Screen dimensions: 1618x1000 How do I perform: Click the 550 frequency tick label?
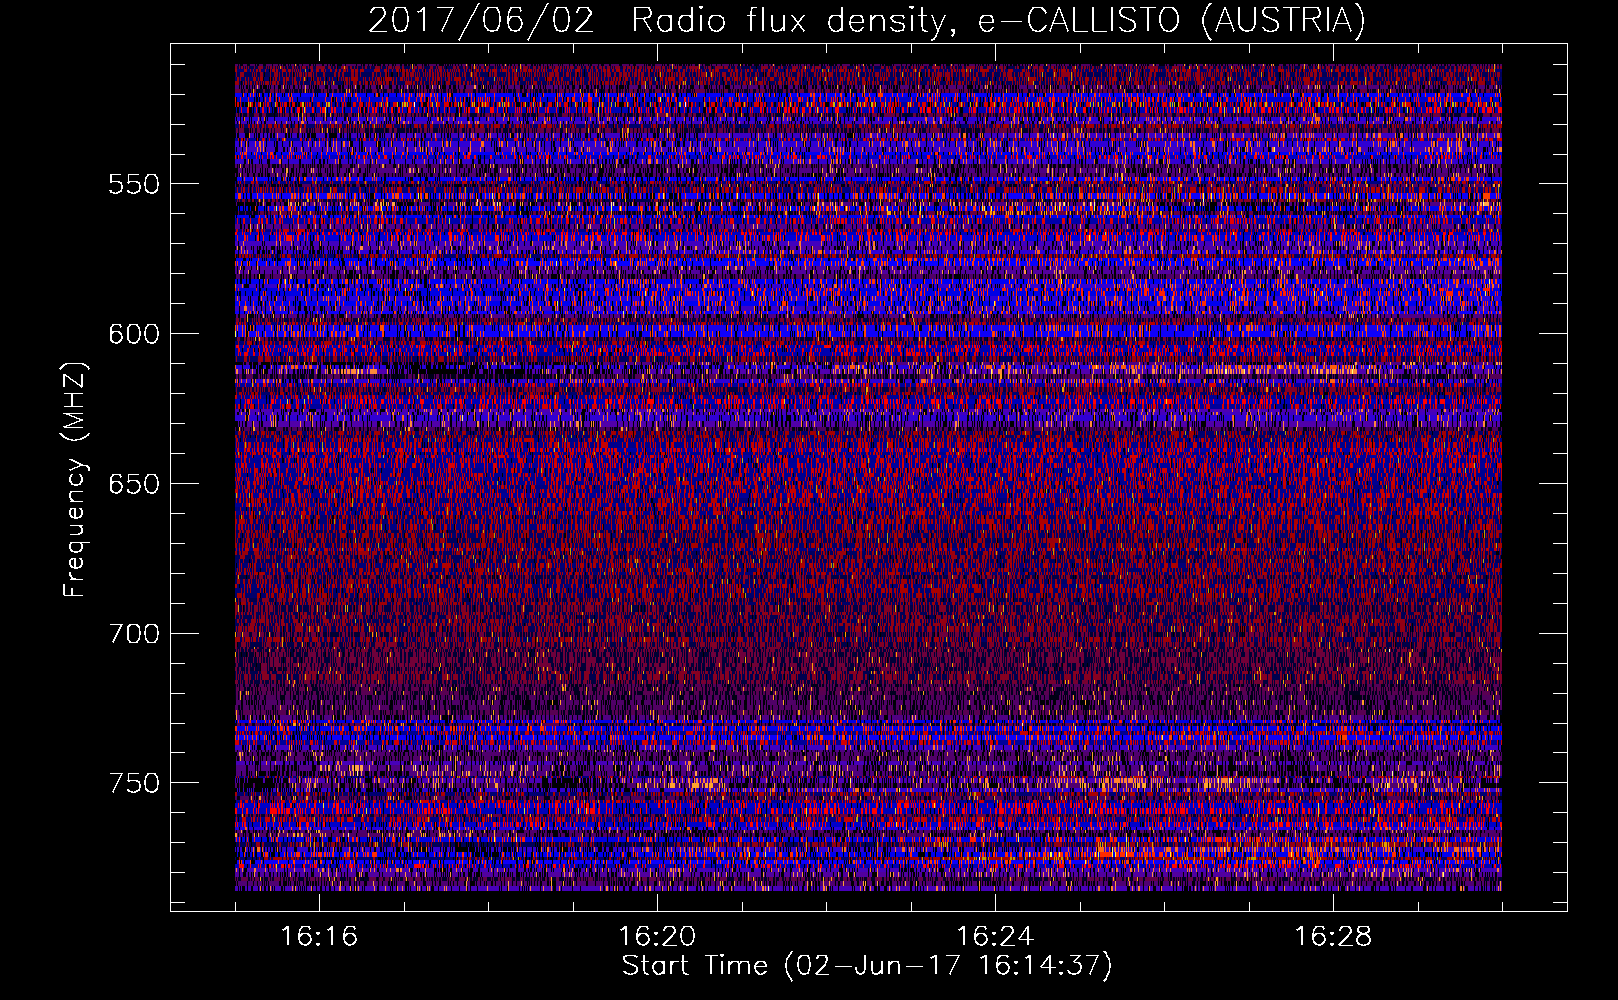(135, 184)
